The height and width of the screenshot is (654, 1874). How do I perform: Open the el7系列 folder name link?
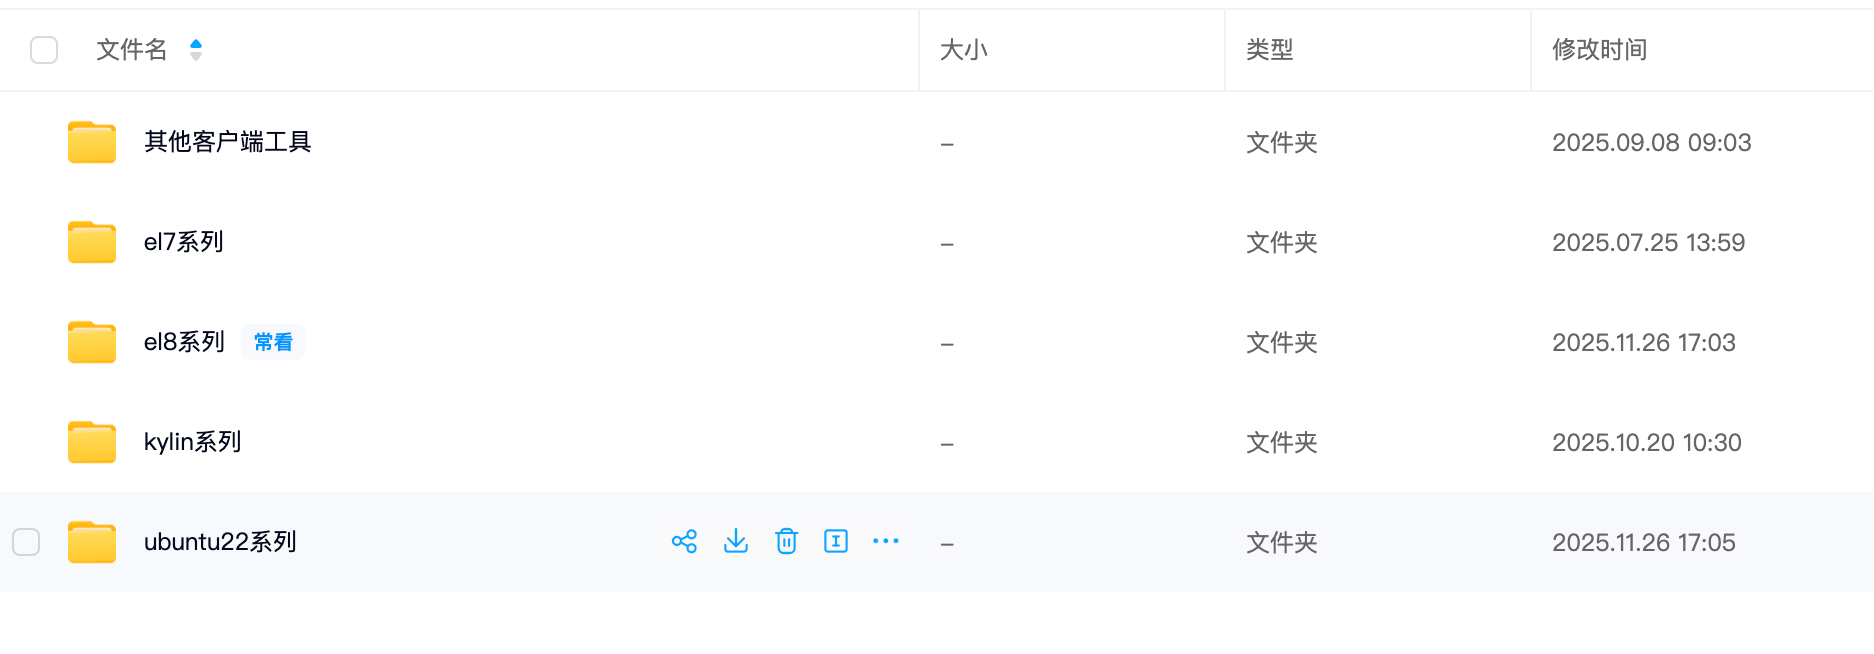[x=184, y=242]
